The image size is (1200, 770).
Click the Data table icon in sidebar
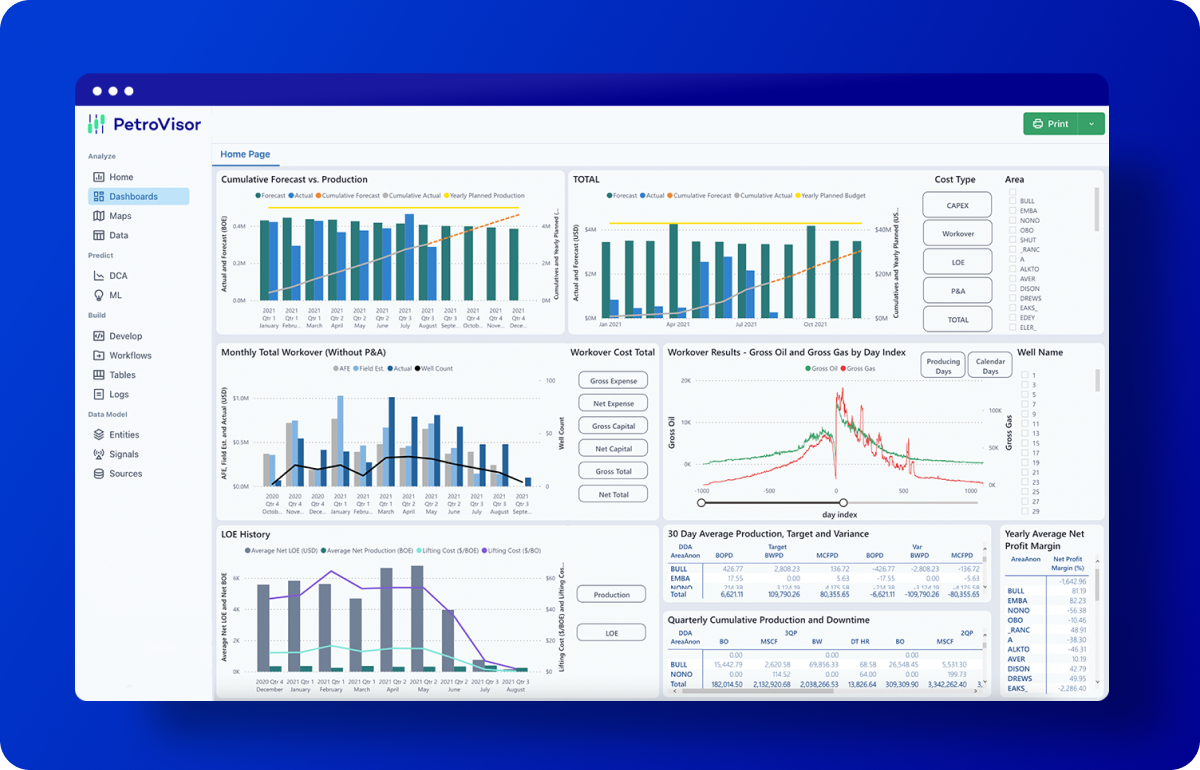[x=99, y=236]
